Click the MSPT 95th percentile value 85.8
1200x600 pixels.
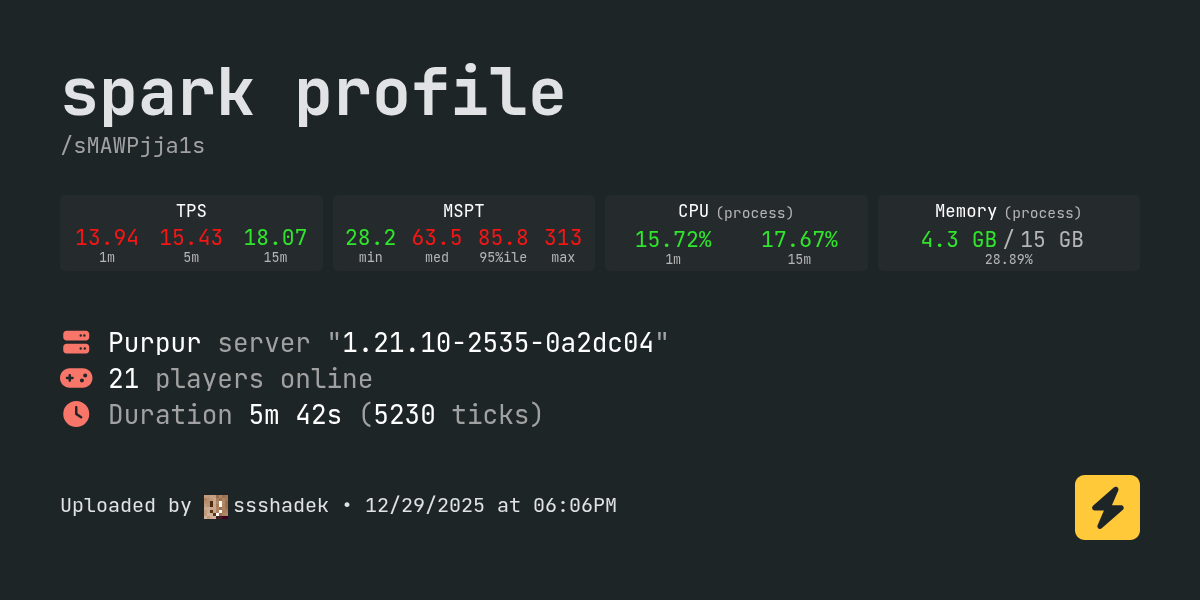[x=503, y=238]
